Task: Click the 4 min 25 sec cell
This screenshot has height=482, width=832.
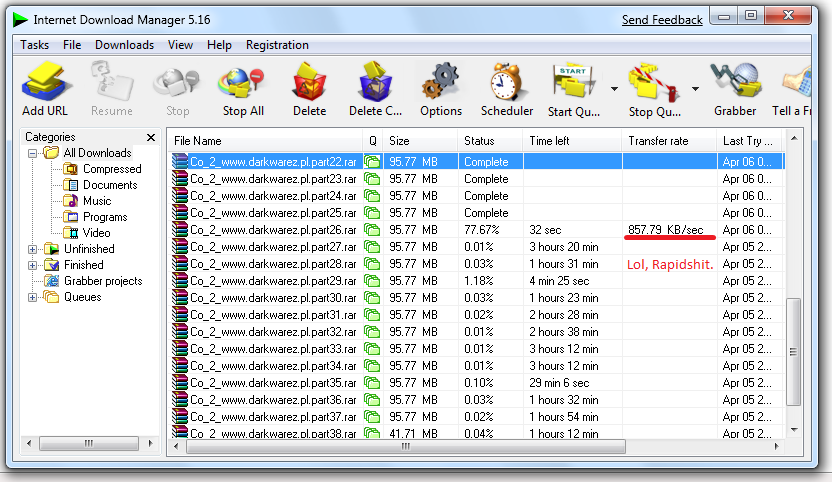Action: [x=559, y=281]
